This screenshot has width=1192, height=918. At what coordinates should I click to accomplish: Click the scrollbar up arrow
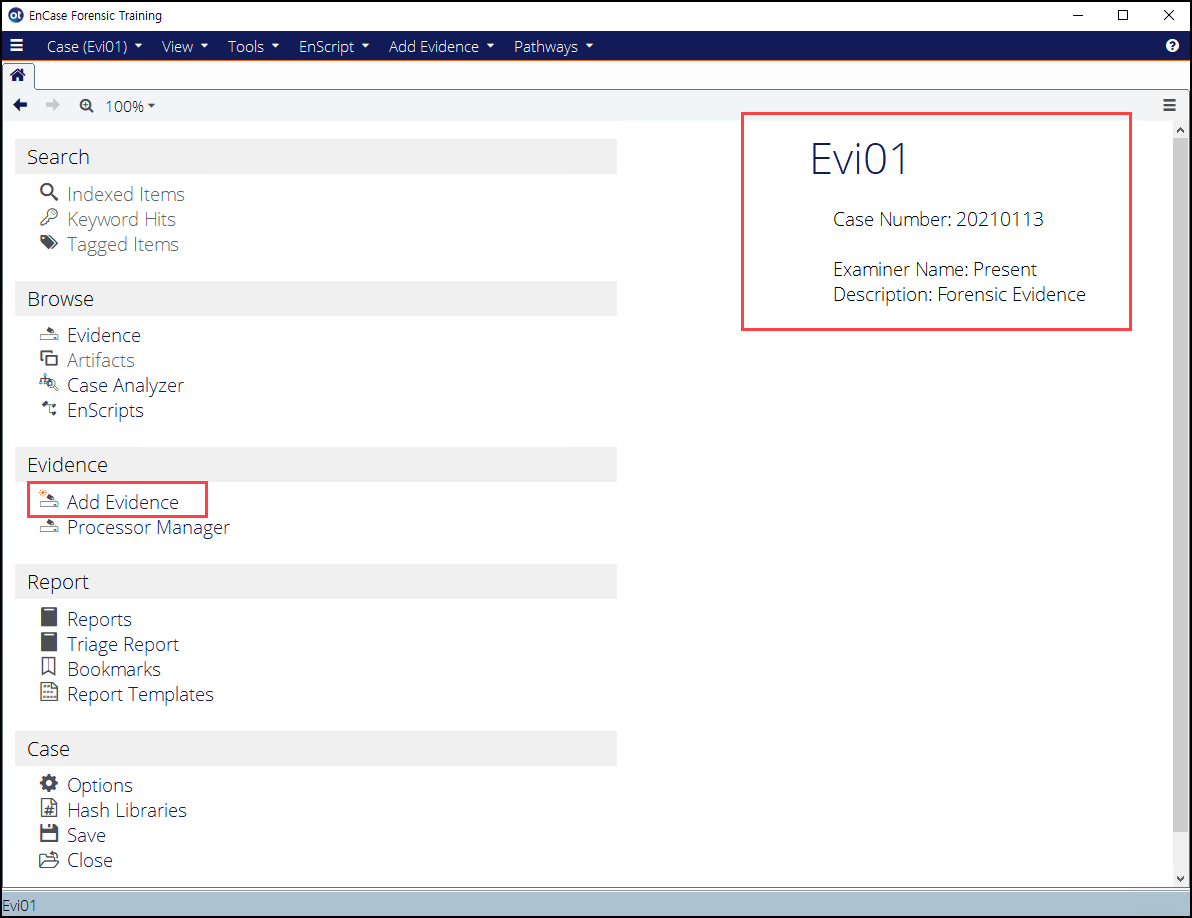click(1180, 130)
